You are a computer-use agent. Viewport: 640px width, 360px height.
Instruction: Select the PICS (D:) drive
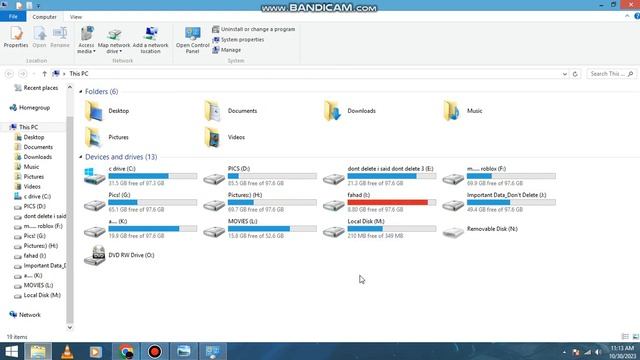(260, 176)
